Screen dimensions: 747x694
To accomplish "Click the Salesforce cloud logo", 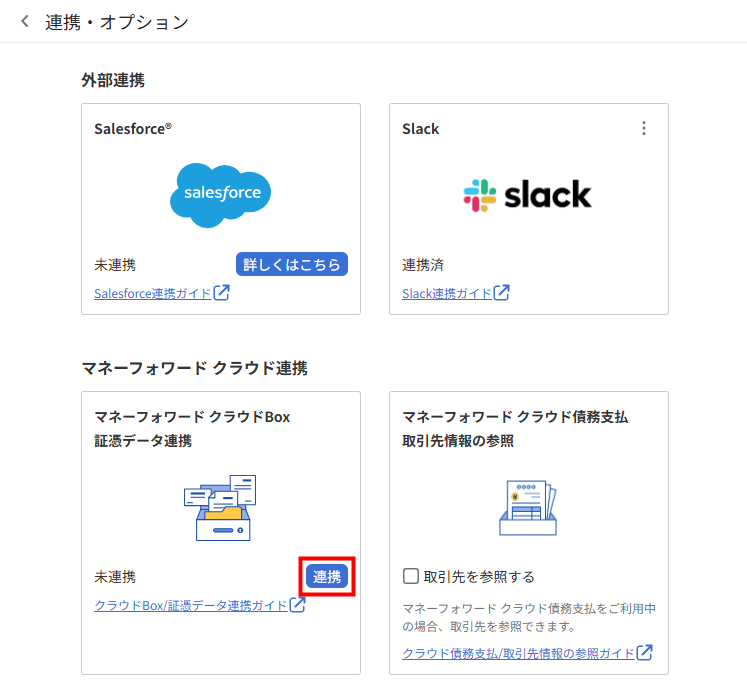I will click(x=221, y=193).
